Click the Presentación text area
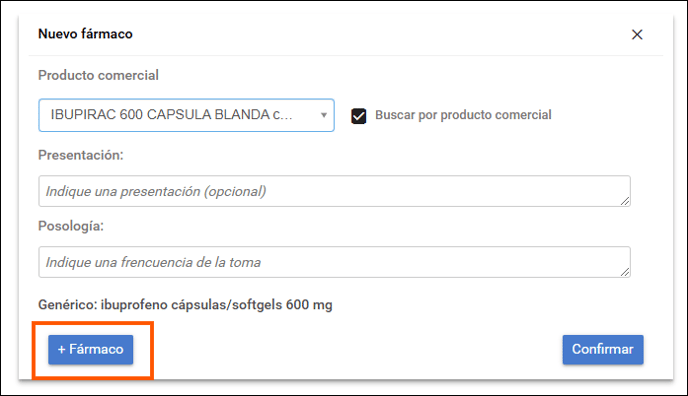Screen dimensions: 688x396 334,191
